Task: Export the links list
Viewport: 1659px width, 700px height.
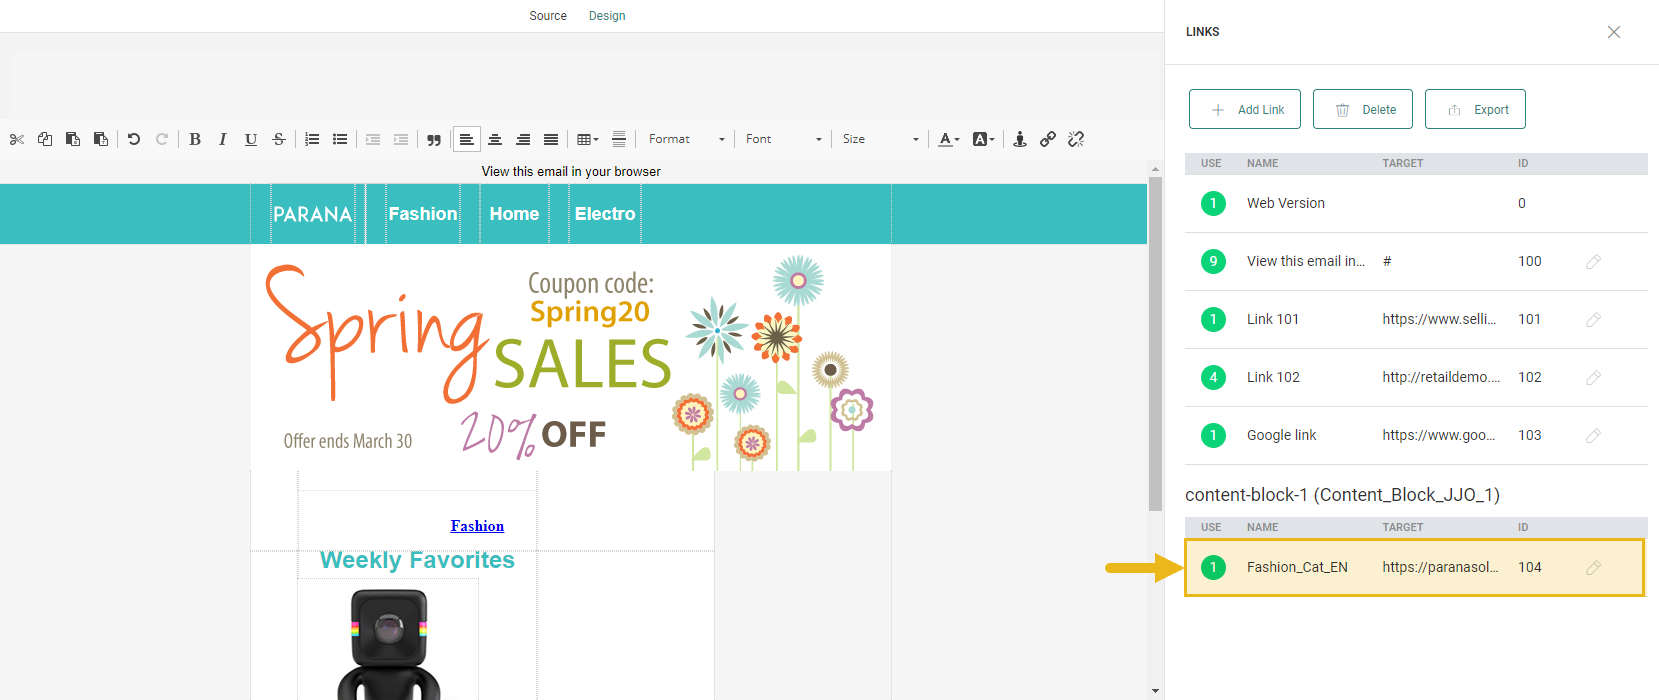Action: [1475, 109]
